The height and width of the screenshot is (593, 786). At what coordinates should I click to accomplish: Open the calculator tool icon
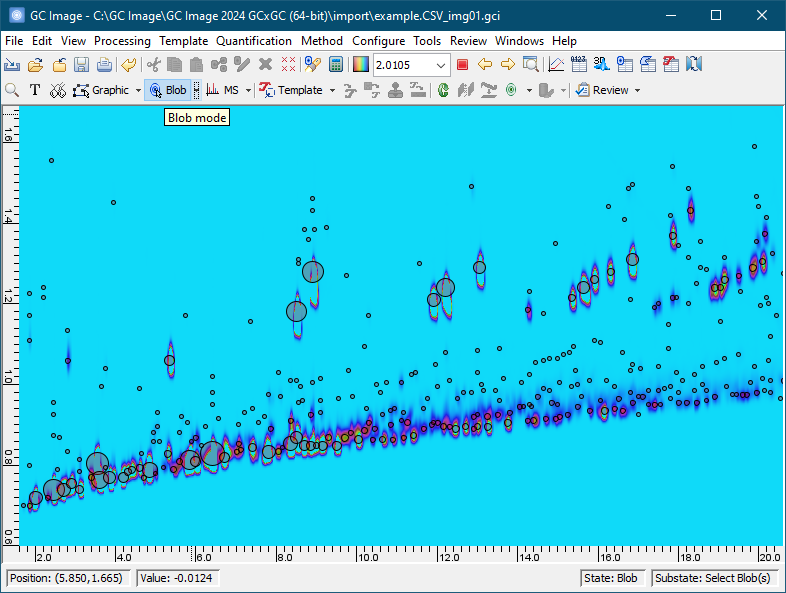coord(335,65)
